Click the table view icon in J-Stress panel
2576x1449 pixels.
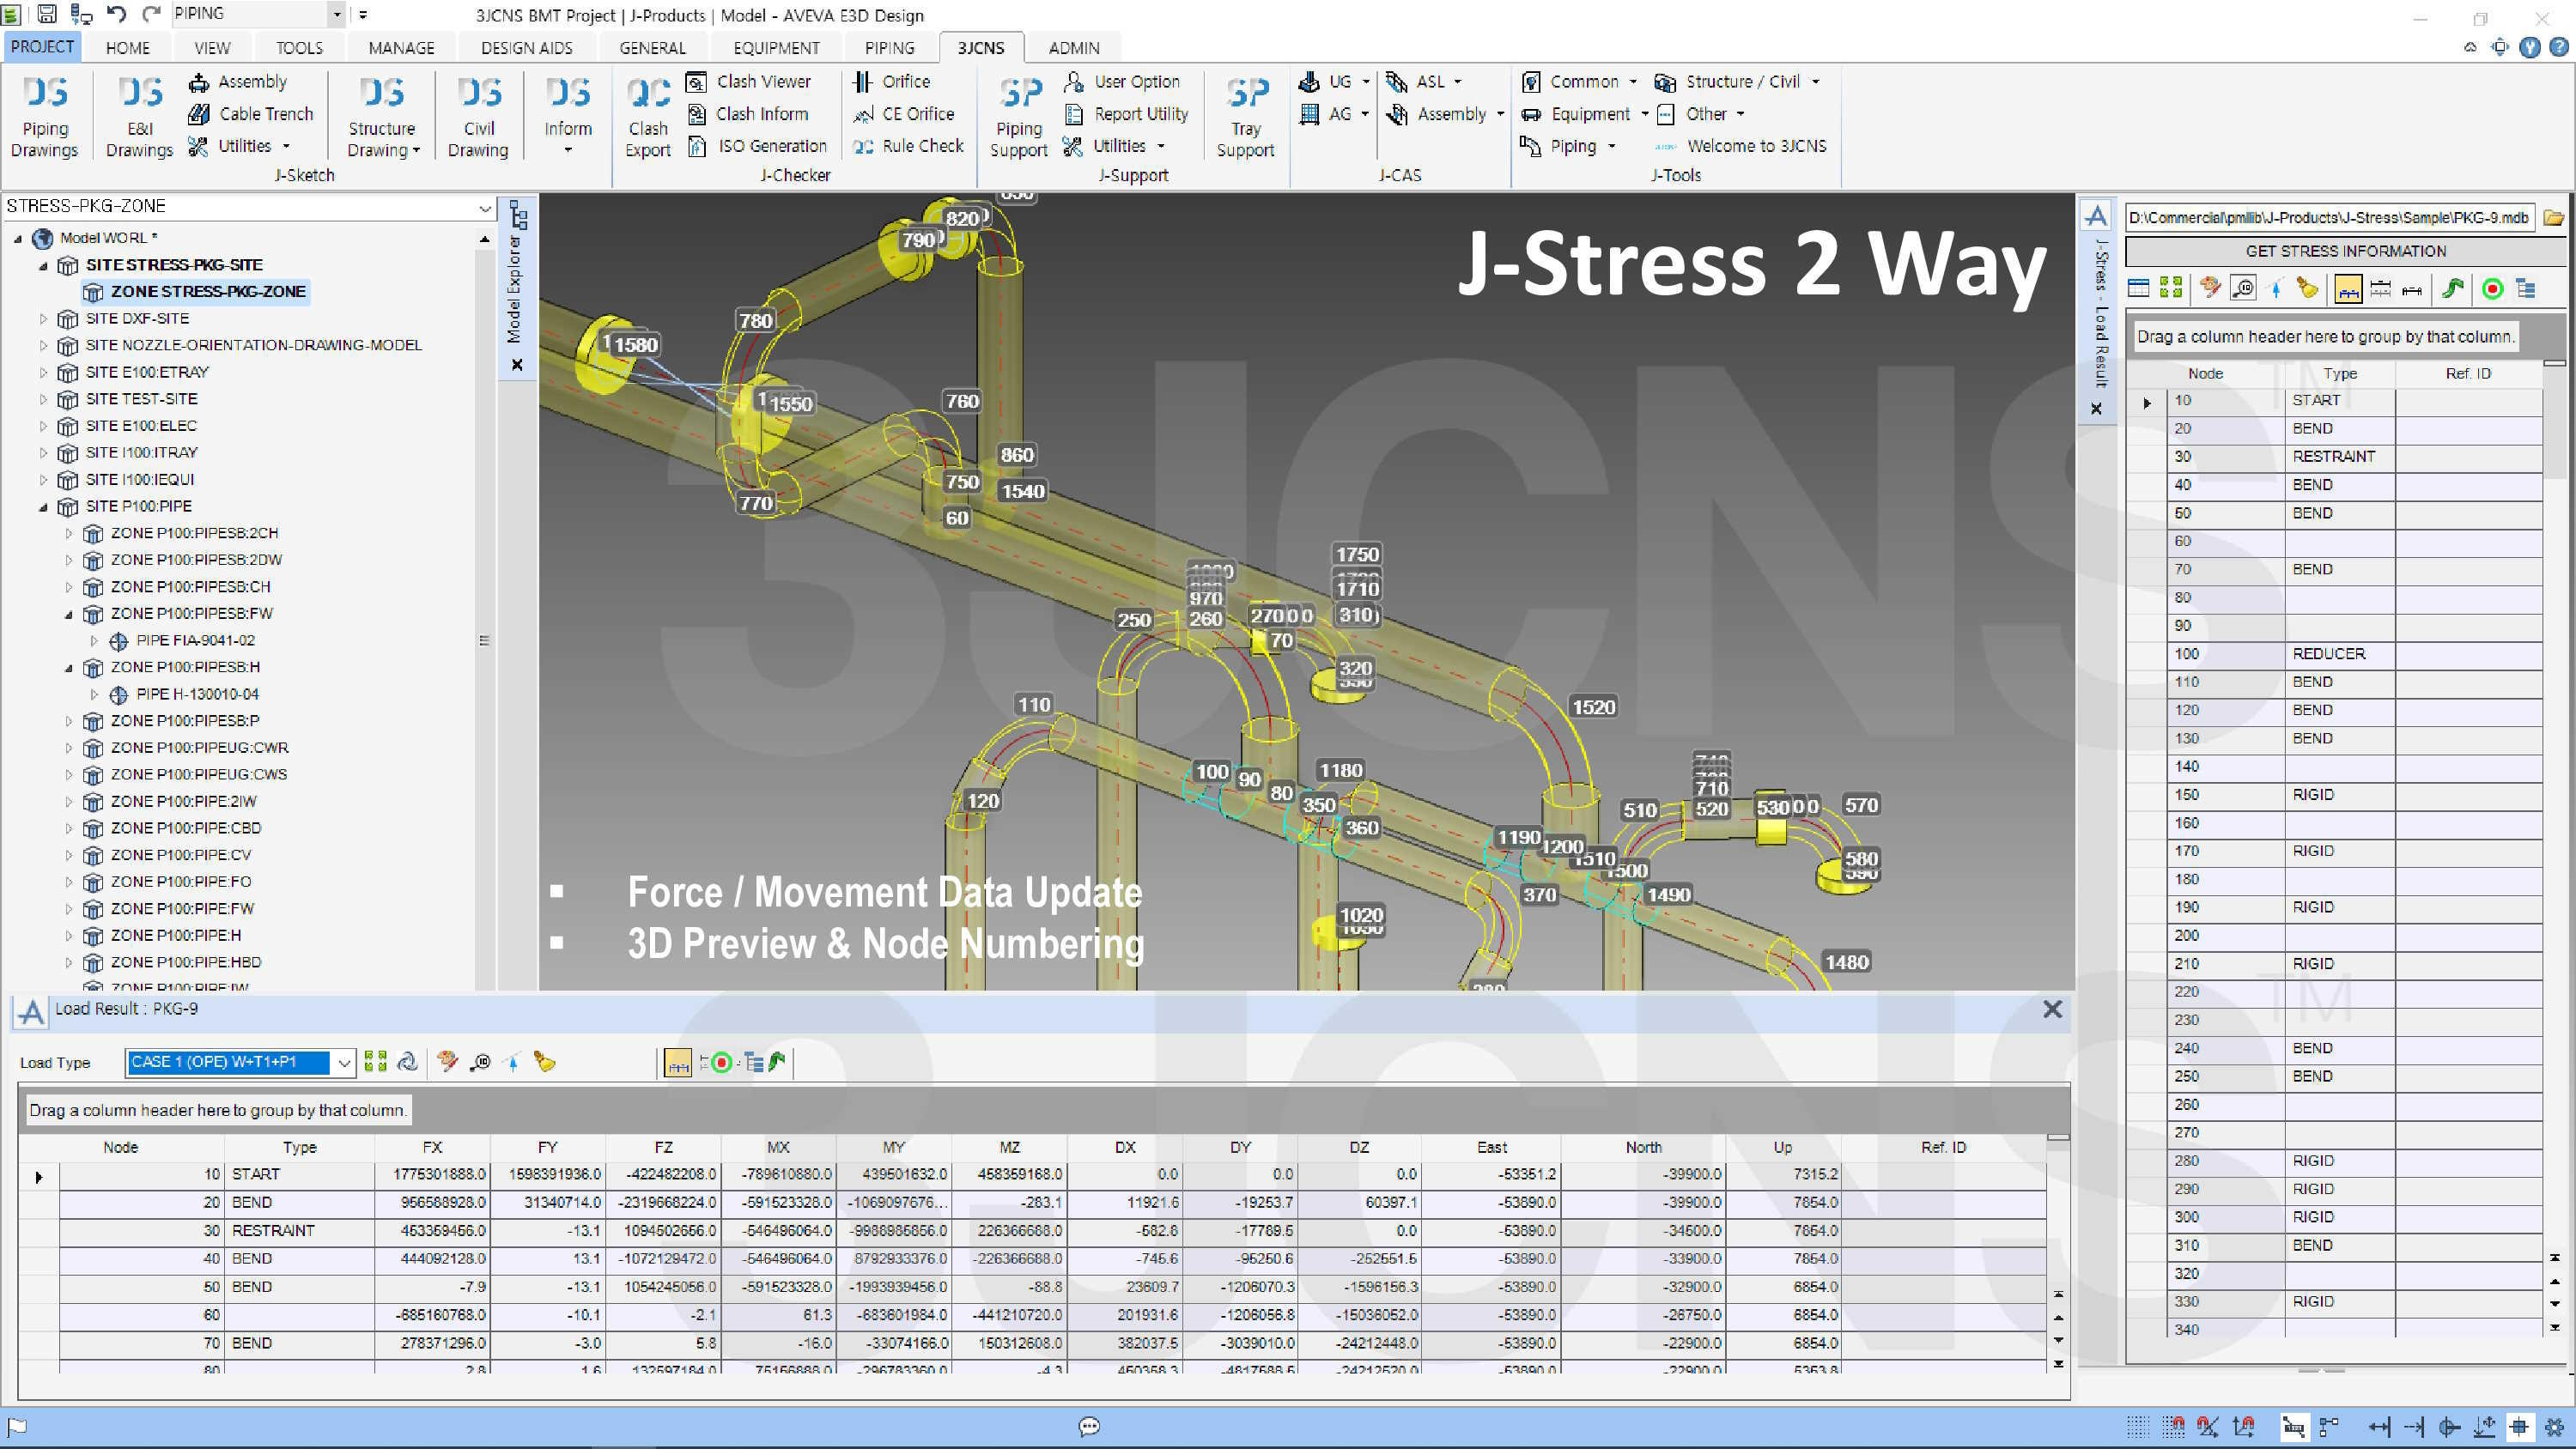[2138, 289]
